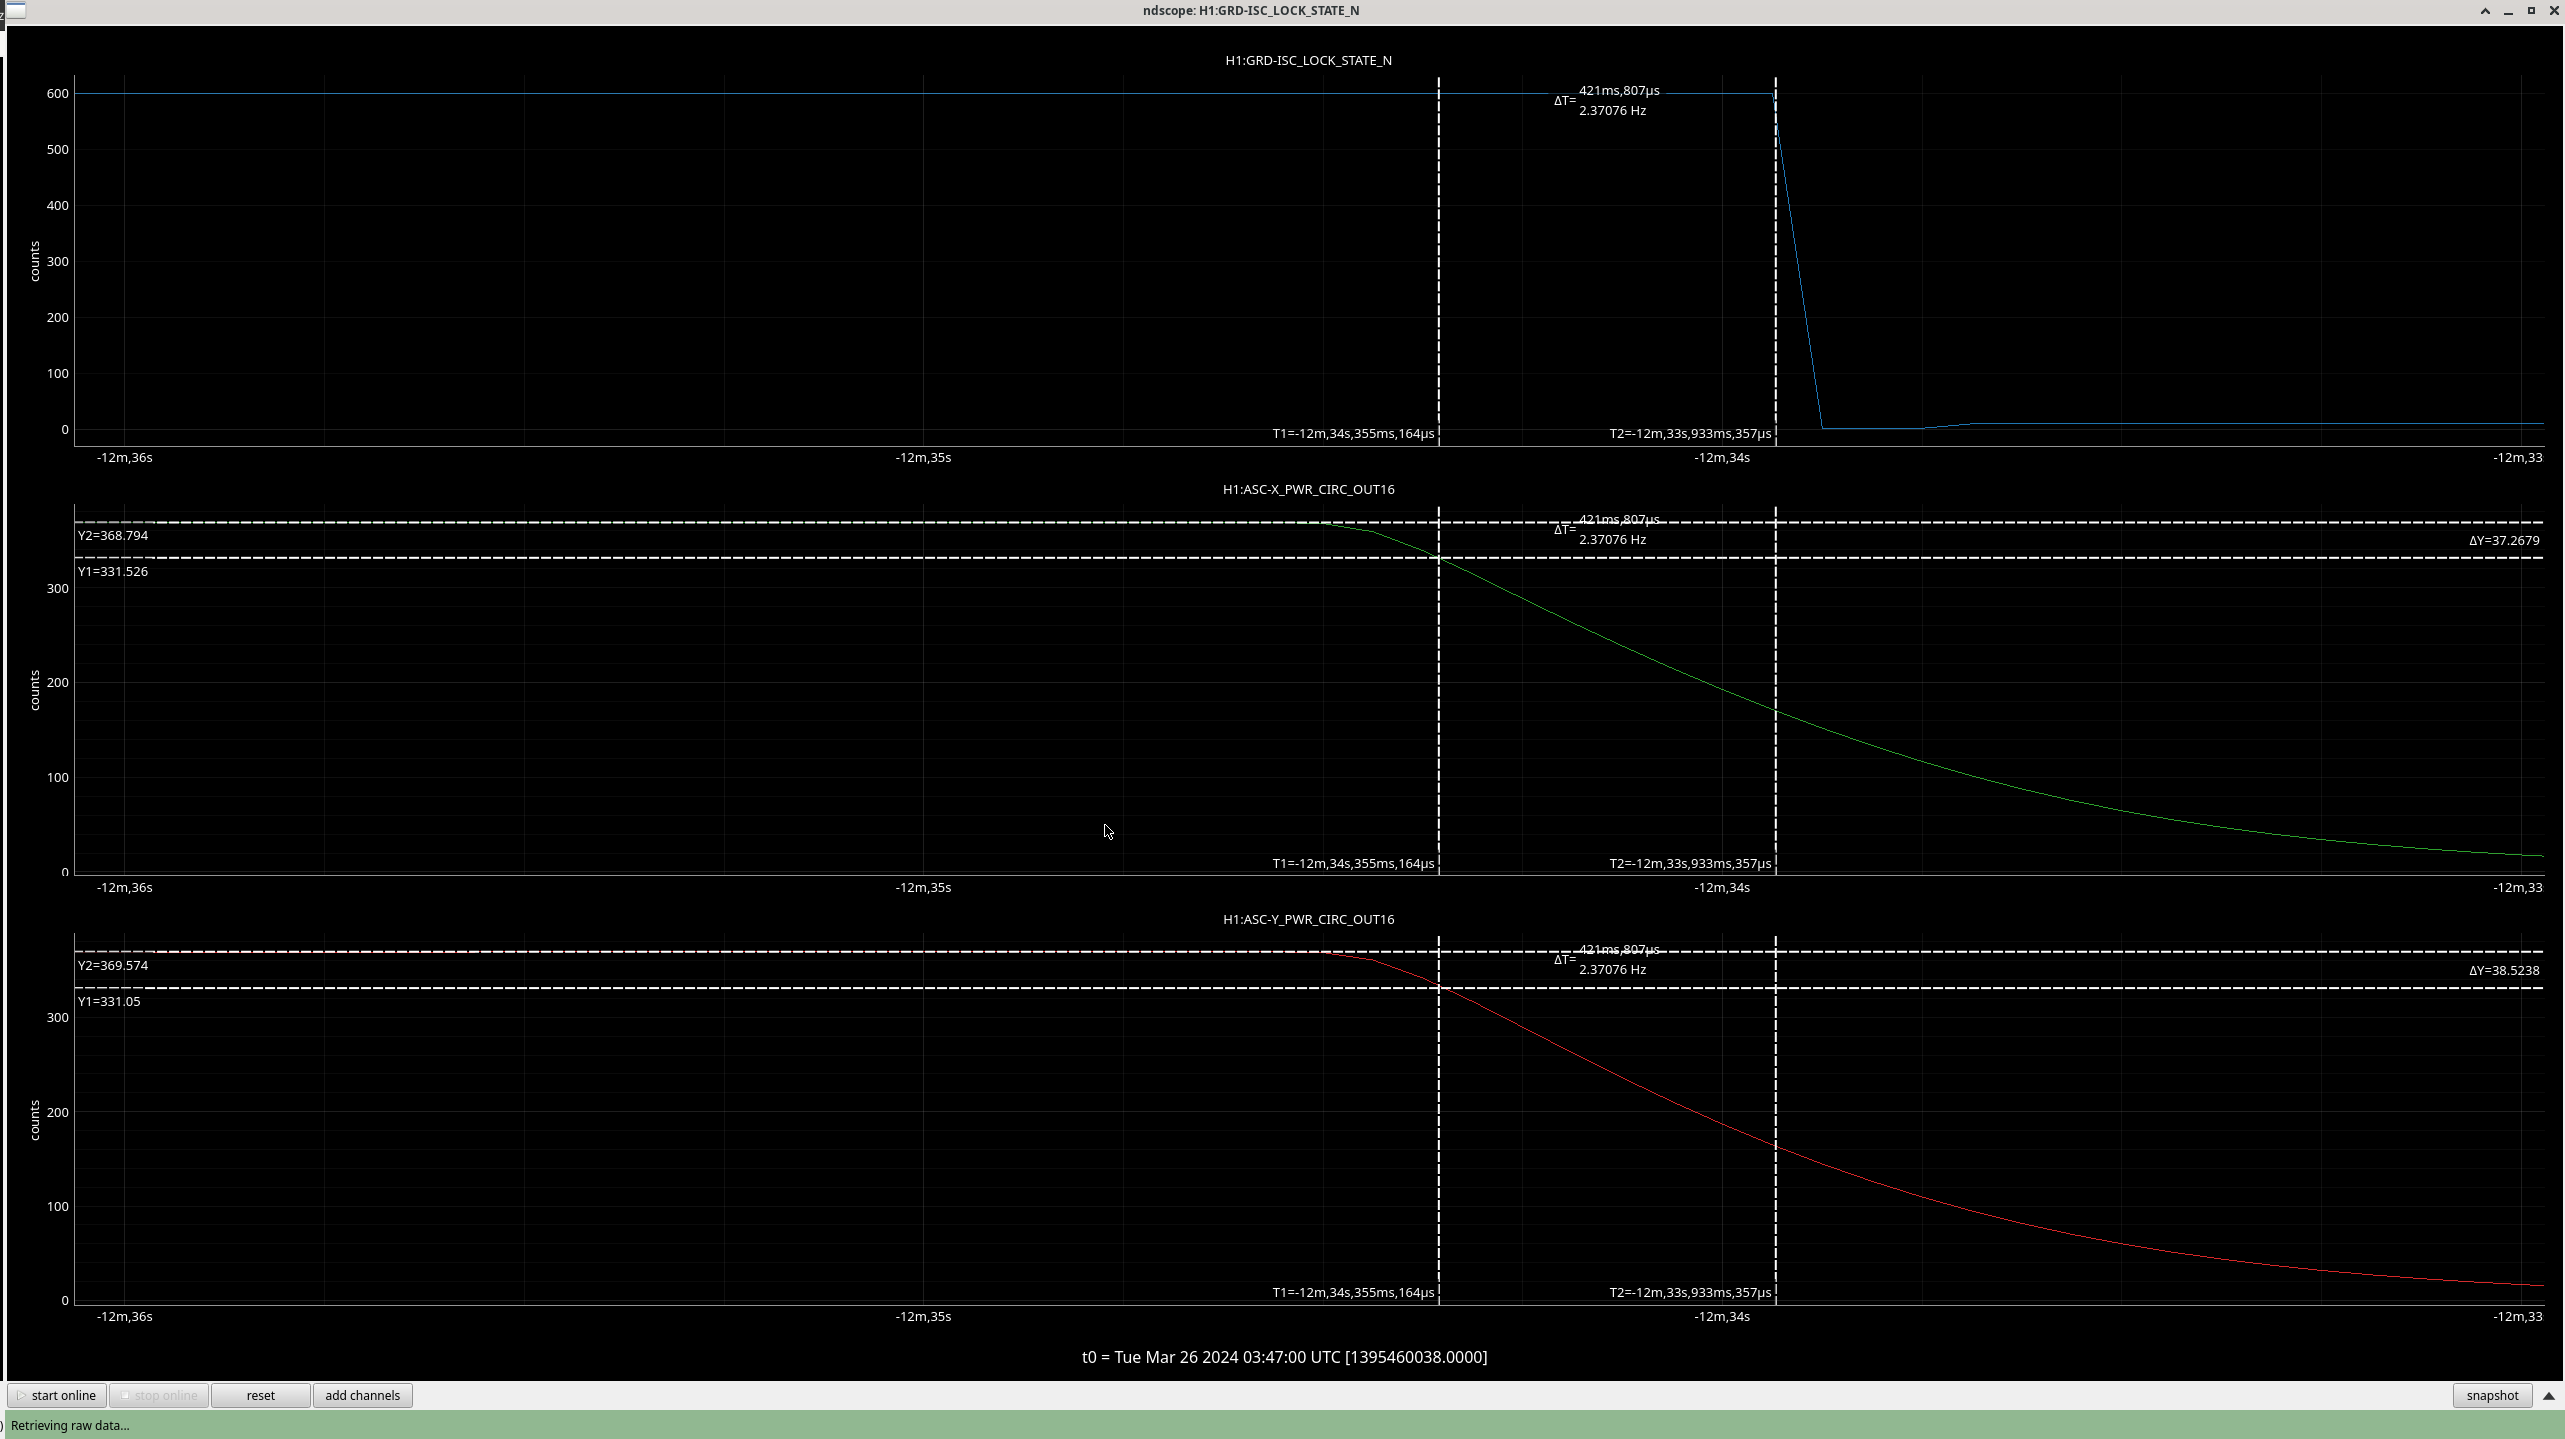The image size is (2565, 1439).
Task: Expand panel with triangle beside snapshot
Action: [x=2548, y=1396]
